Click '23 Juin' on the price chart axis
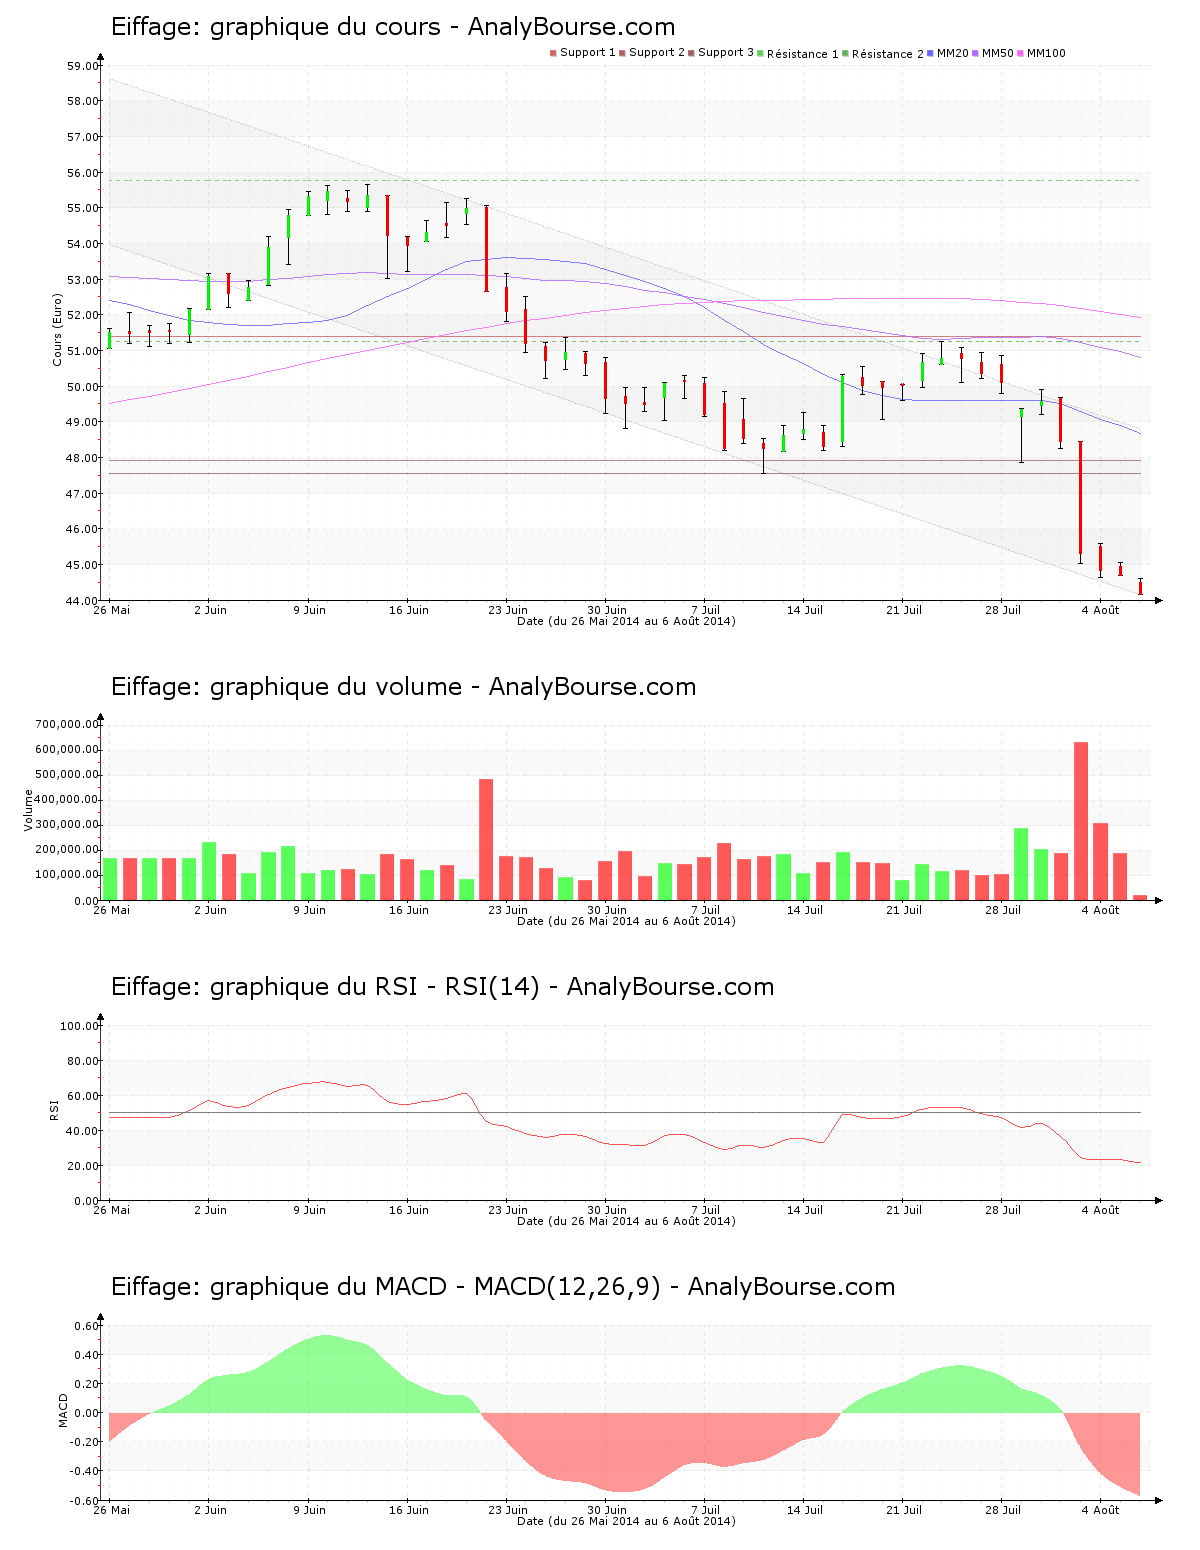 tap(508, 610)
